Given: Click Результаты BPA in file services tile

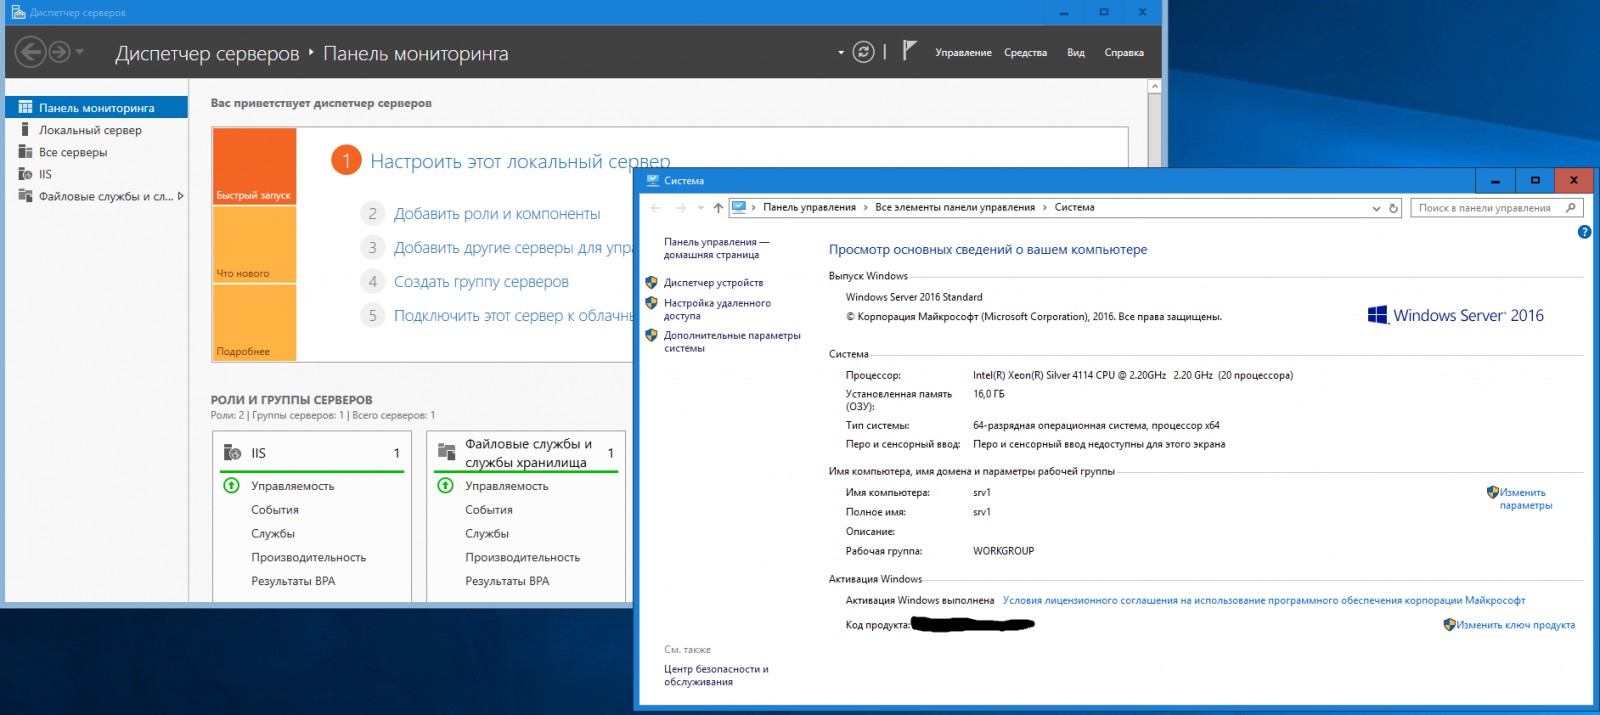Looking at the screenshot, I should coord(507,581).
